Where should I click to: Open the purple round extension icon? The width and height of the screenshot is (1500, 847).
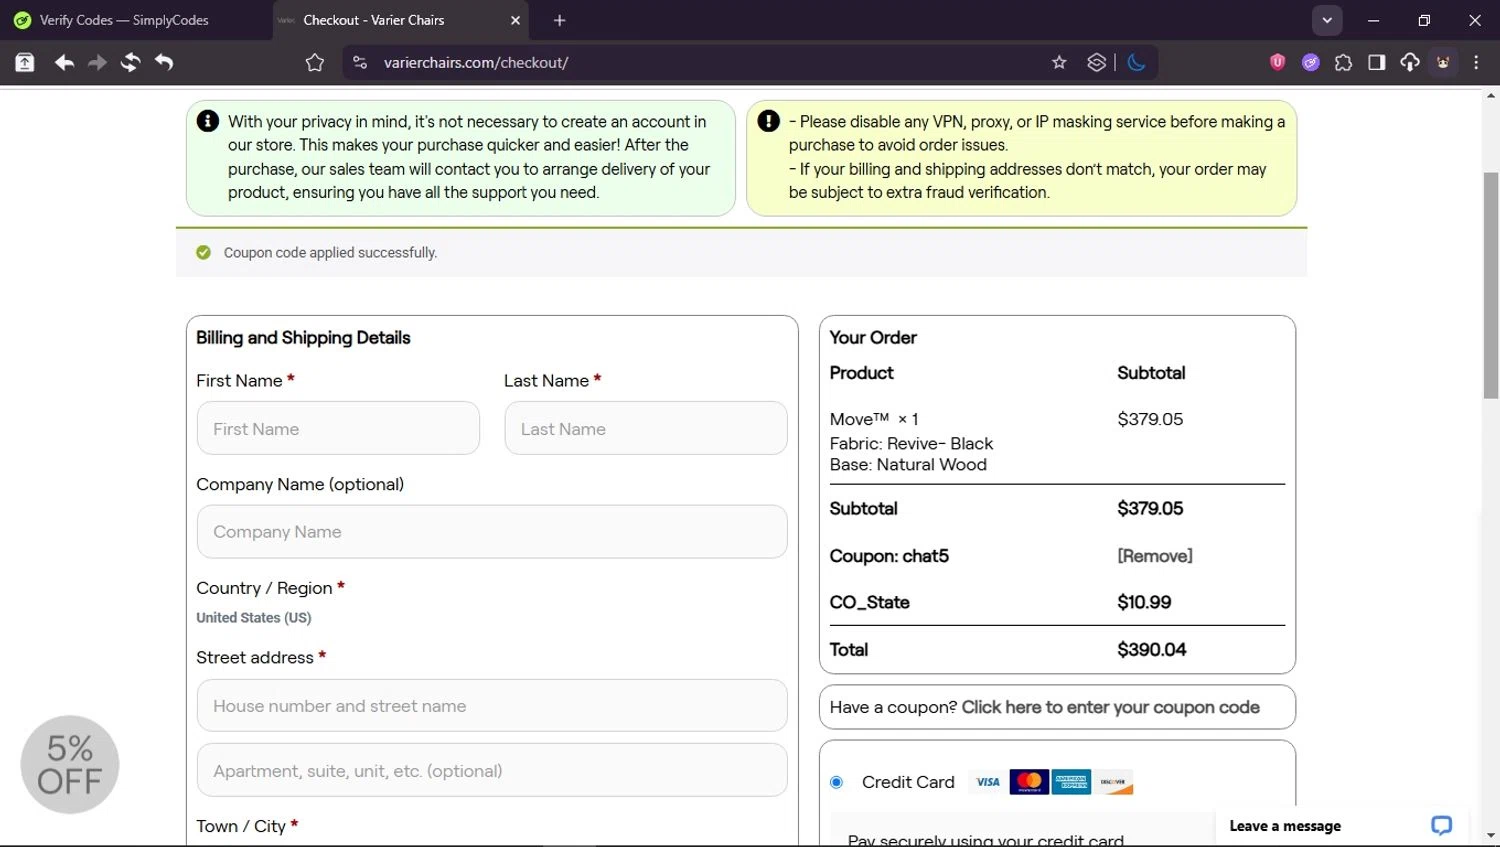point(1311,62)
